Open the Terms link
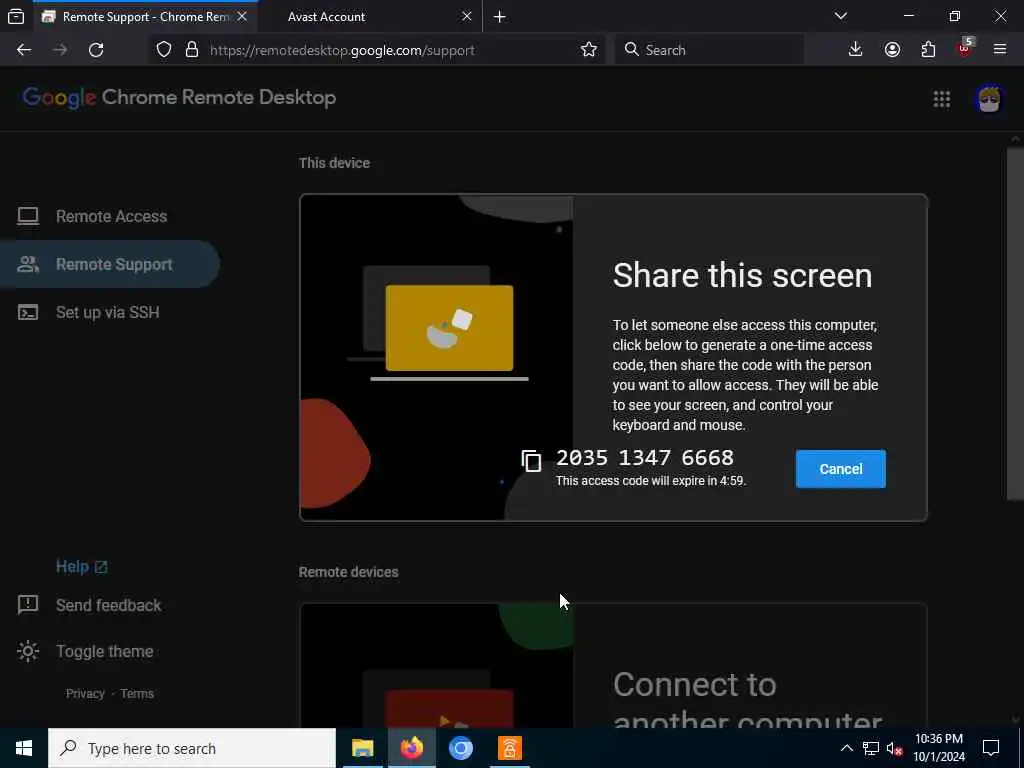This screenshot has height=768, width=1024. click(x=136, y=694)
